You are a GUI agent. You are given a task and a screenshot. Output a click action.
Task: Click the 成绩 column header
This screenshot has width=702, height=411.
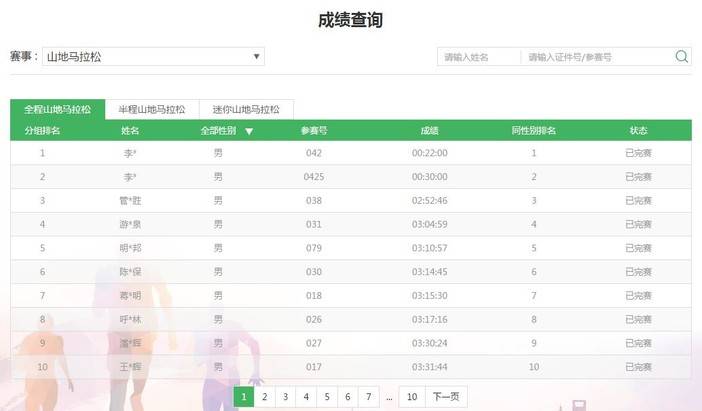pyautogui.click(x=430, y=131)
